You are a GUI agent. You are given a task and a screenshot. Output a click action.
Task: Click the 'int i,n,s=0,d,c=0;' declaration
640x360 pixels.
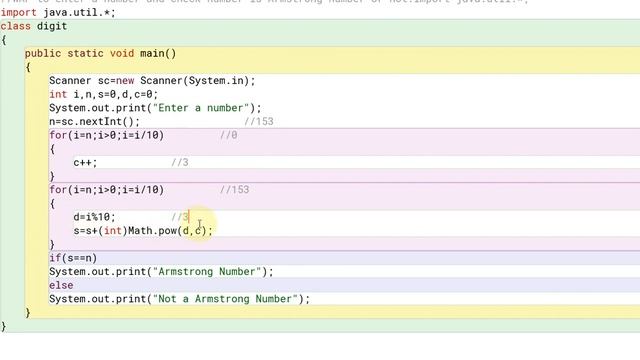pyautogui.click(x=103, y=94)
